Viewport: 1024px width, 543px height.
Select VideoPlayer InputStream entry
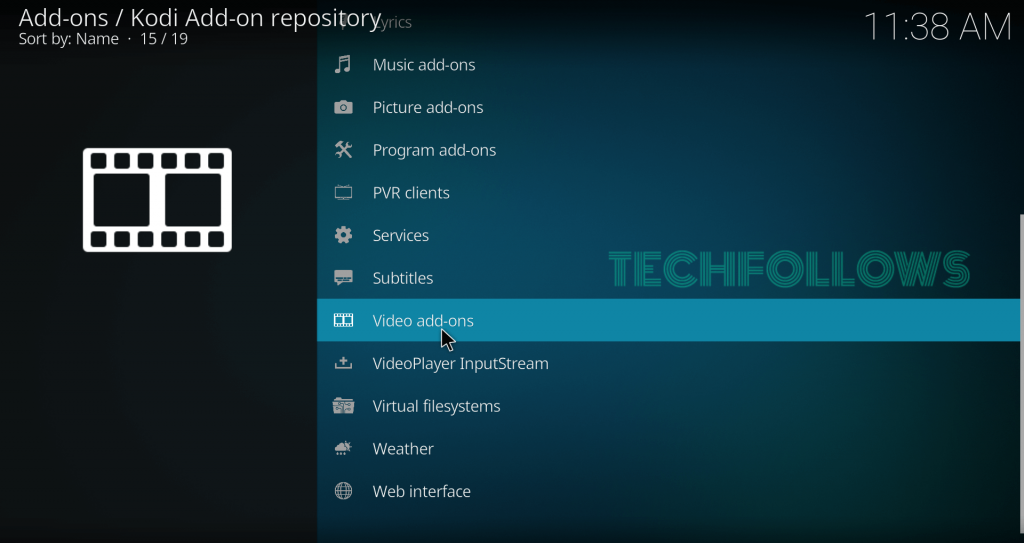[668, 363]
